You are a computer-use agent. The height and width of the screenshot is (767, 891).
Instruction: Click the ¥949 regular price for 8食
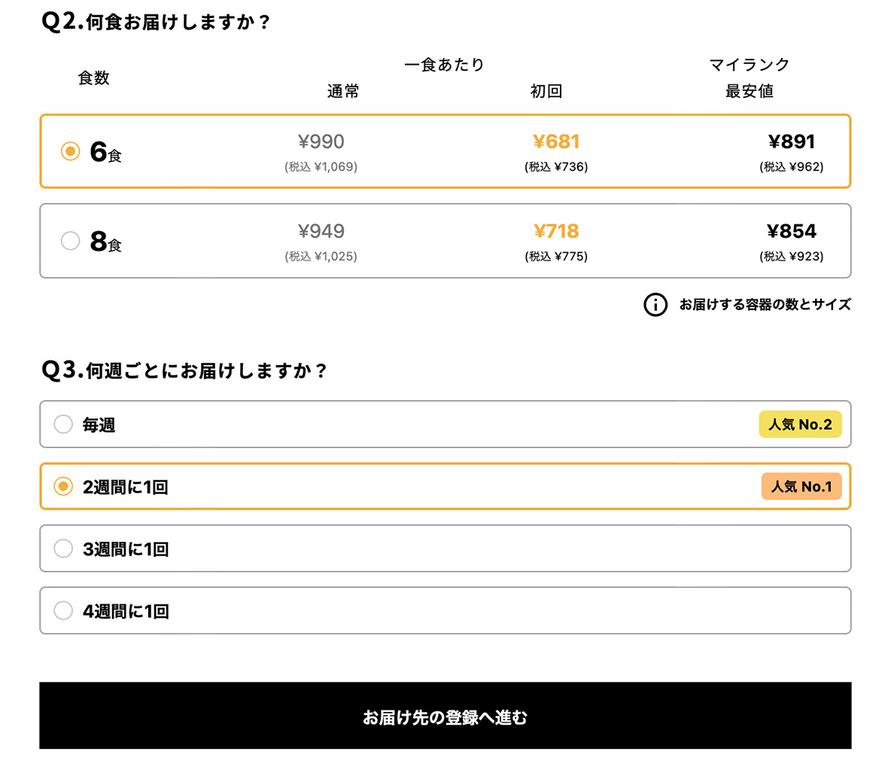(x=321, y=231)
